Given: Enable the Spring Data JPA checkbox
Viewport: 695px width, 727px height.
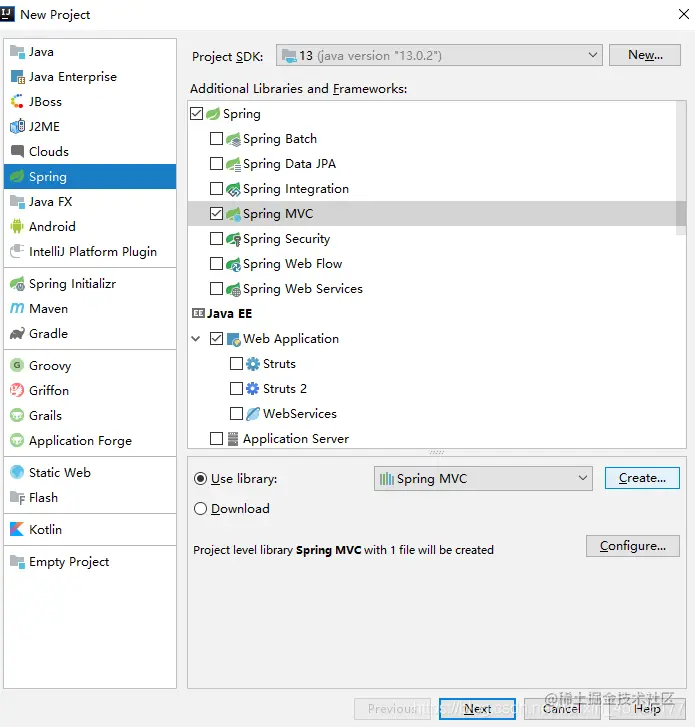Looking at the screenshot, I should pyautogui.click(x=217, y=164).
